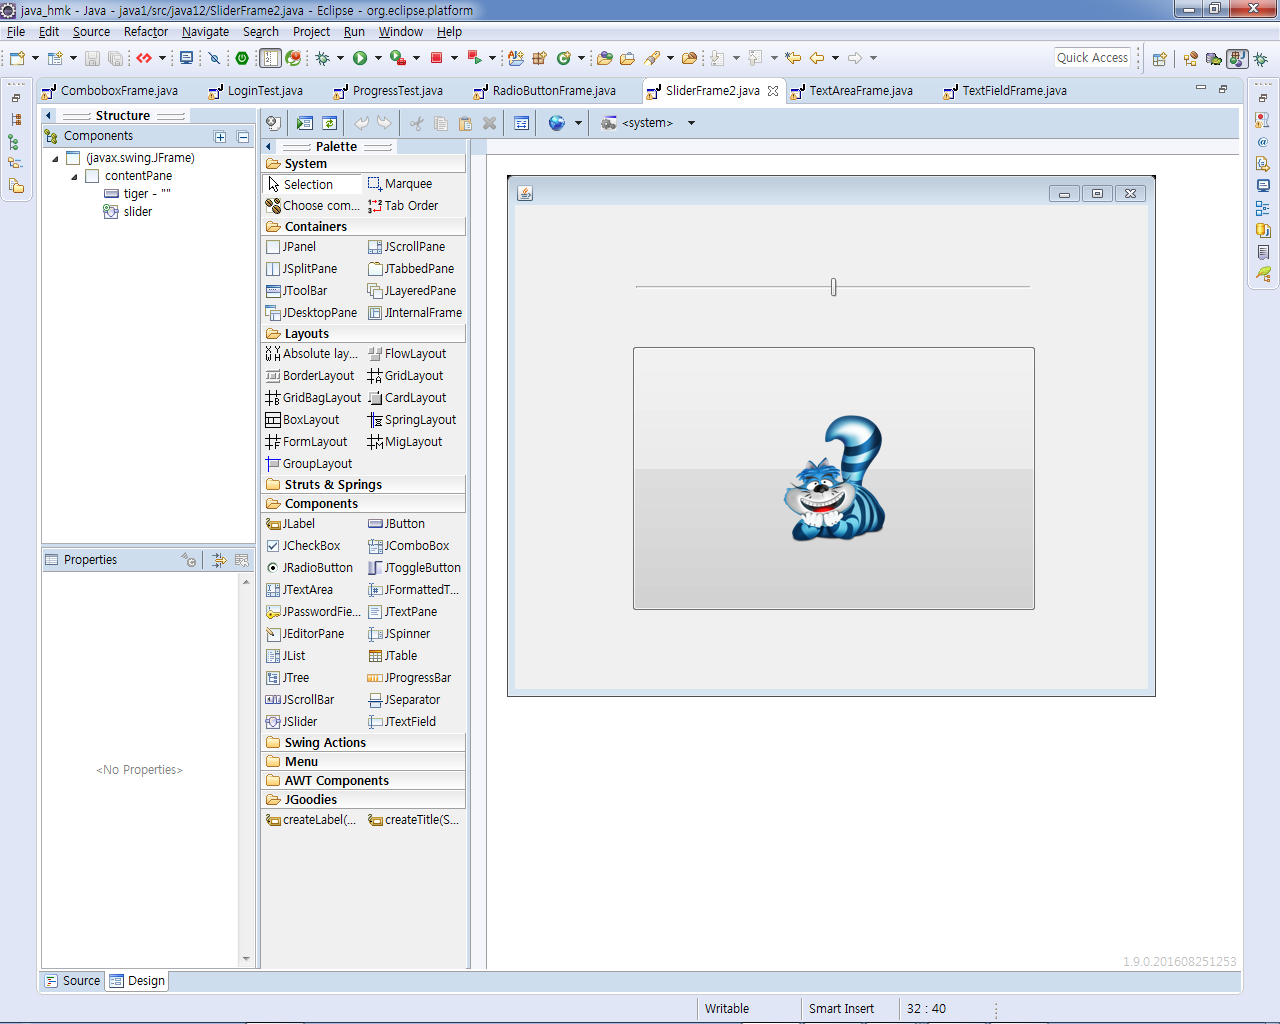Select the JSlider palette component

tap(292, 722)
